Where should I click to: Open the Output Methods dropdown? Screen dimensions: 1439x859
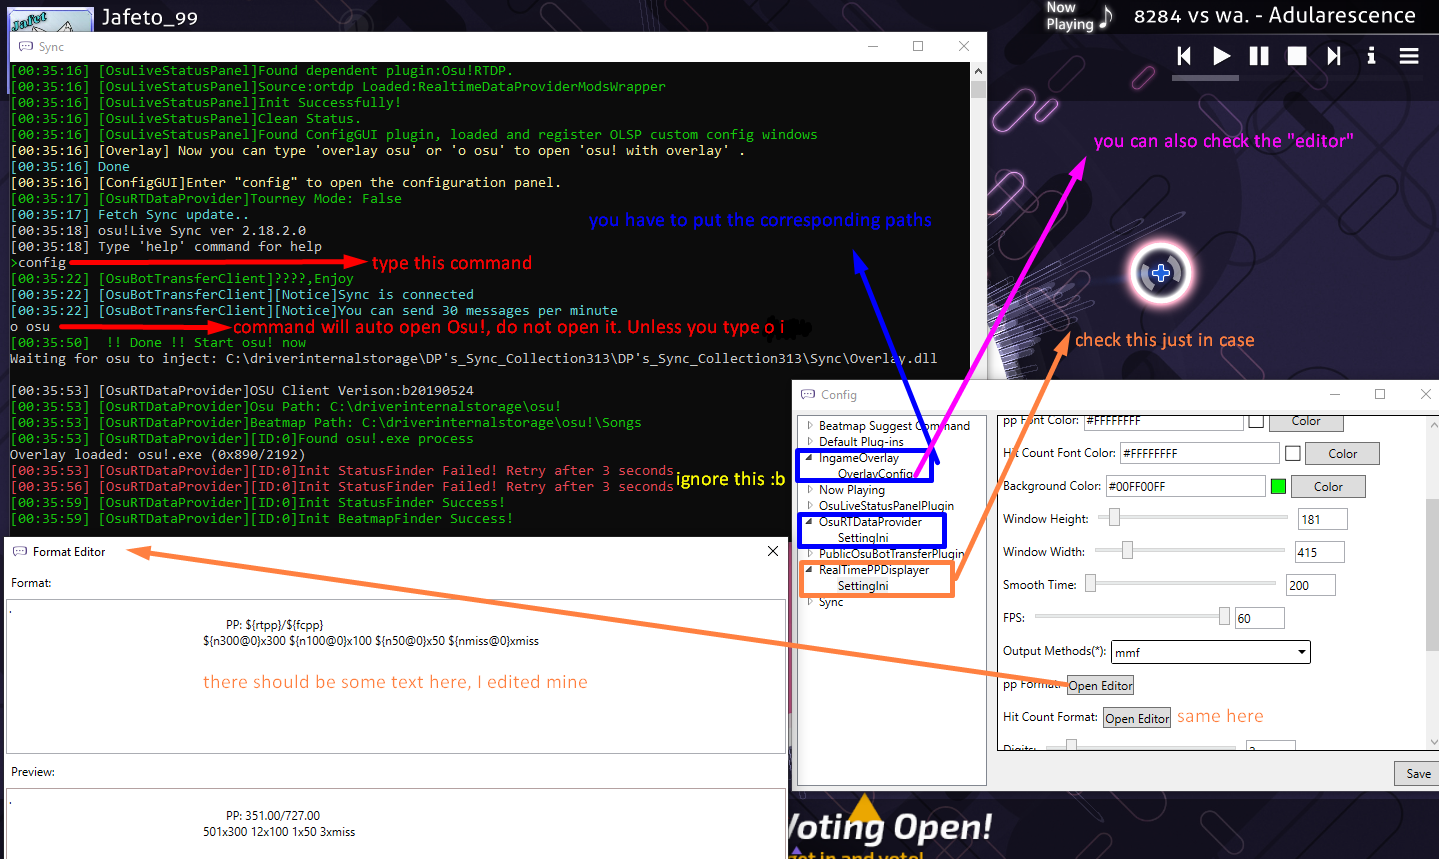pyautogui.click(x=1211, y=652)
